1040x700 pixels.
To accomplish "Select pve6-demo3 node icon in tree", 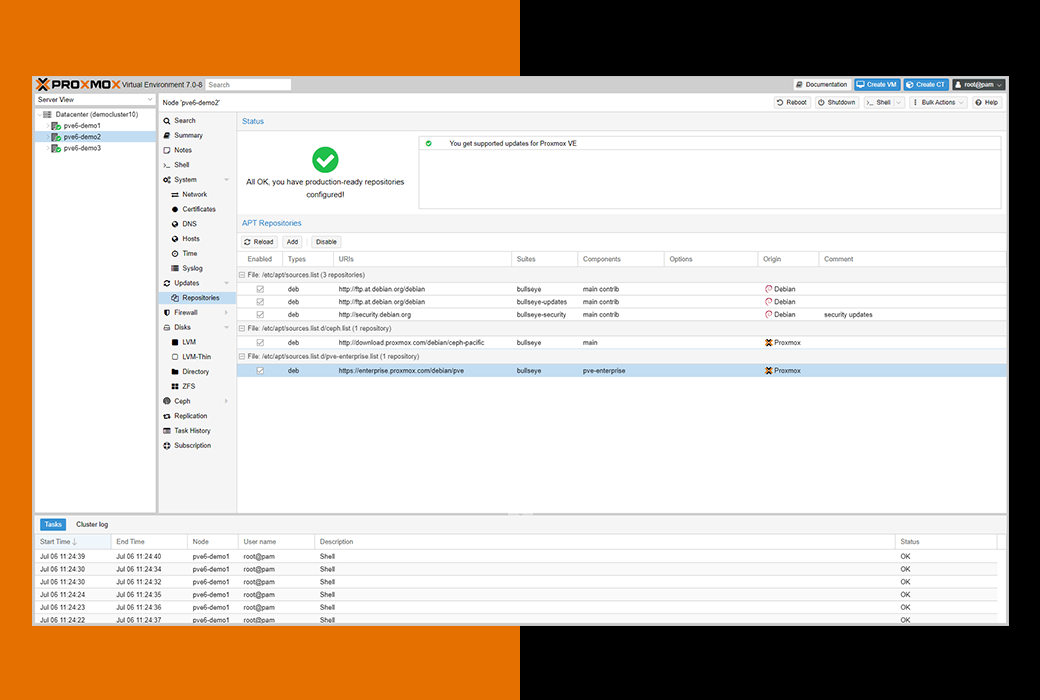I will [56, 148].
